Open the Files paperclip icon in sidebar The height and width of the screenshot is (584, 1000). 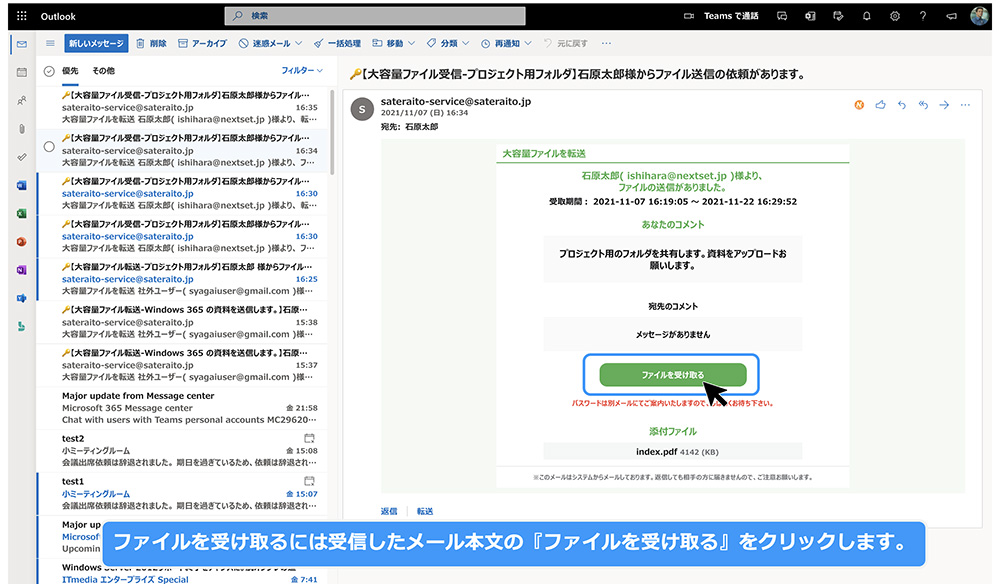tap(22, 129)
